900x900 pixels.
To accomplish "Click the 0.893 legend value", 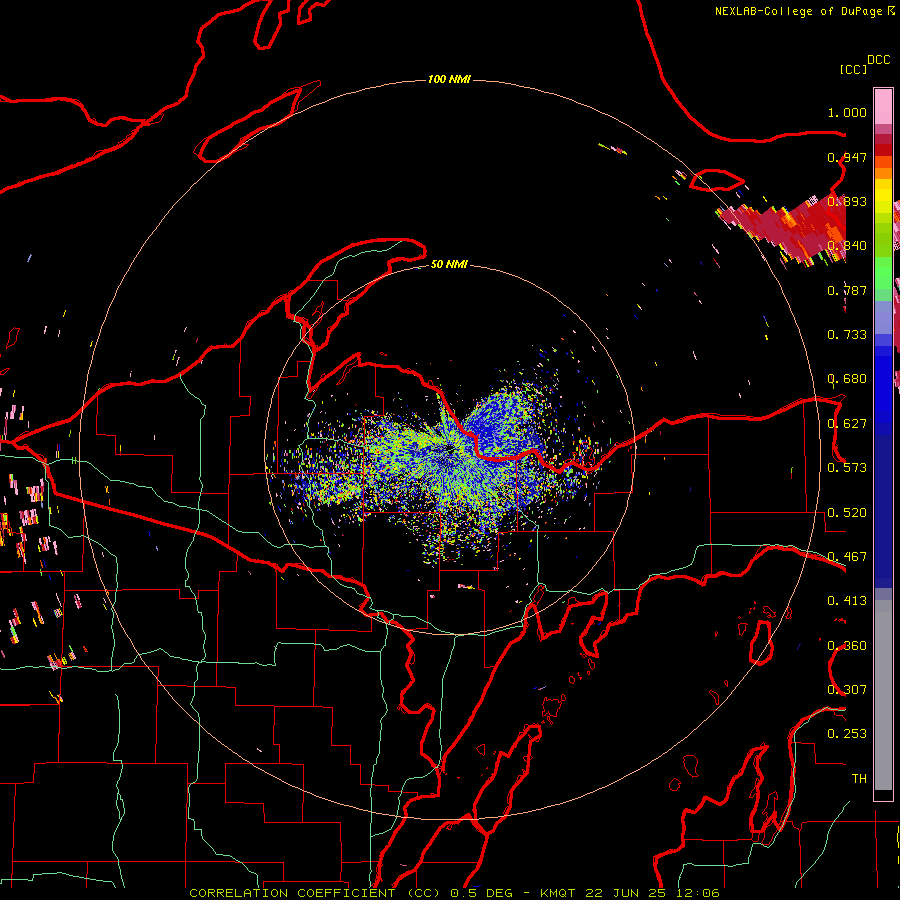I will (x=847, y=201).
